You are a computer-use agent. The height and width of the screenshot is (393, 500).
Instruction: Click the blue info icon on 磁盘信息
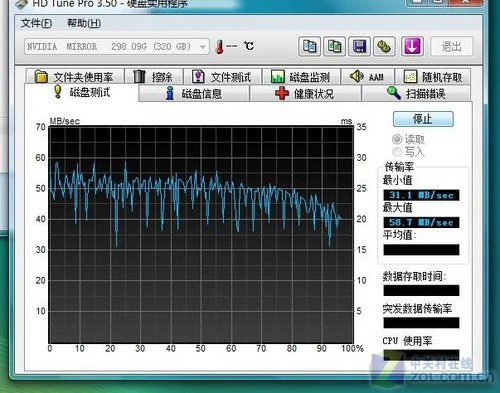tap(170, 93)
